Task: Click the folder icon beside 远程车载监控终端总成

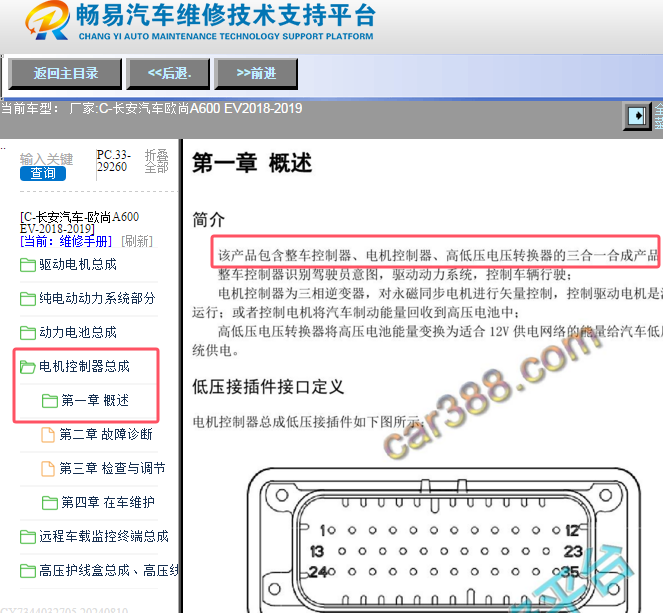Action: (28, 537)
